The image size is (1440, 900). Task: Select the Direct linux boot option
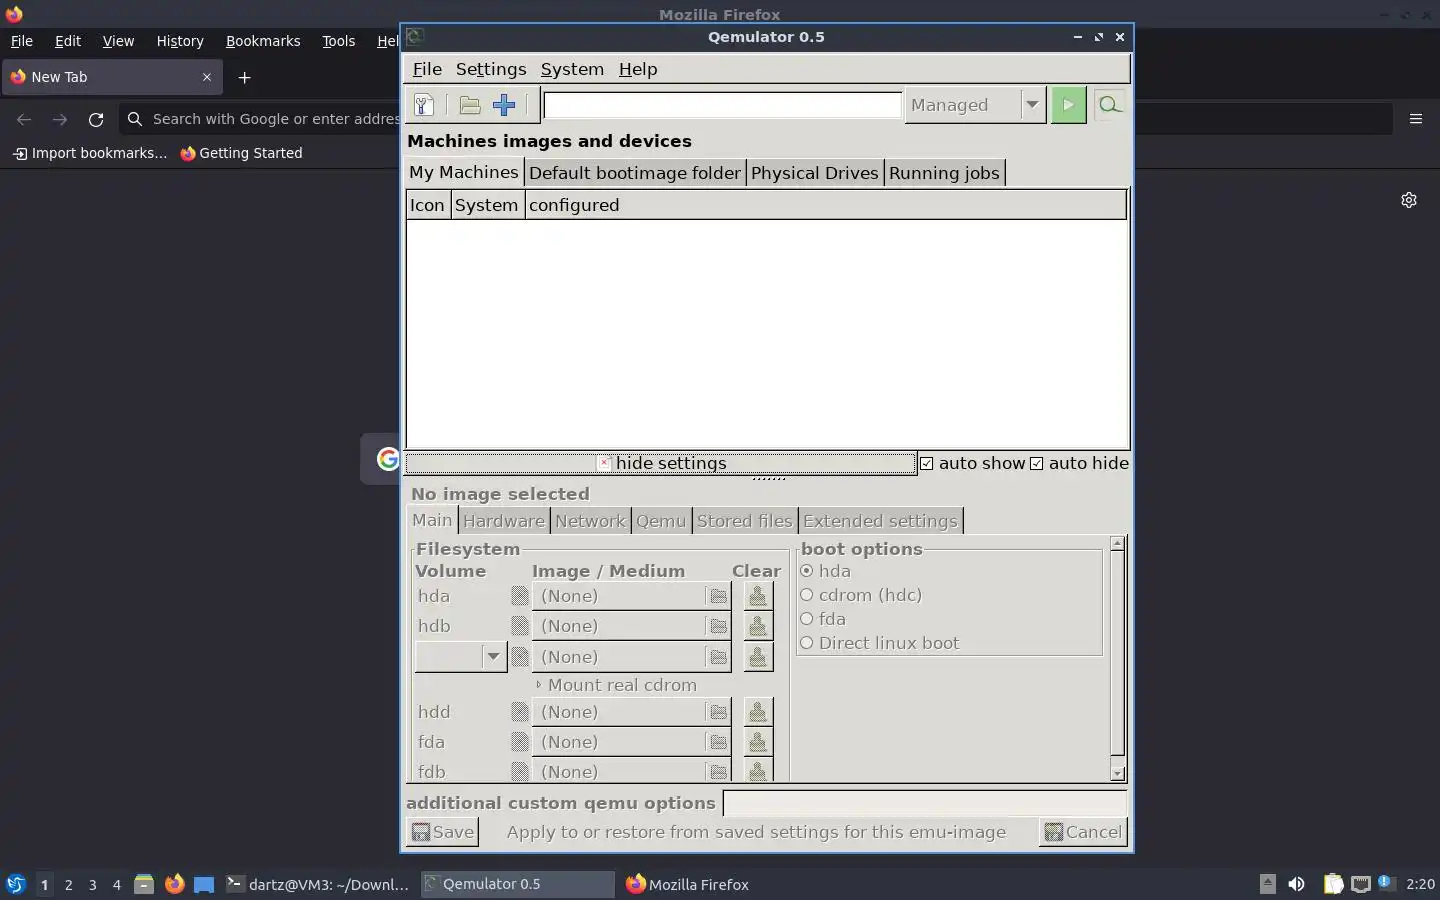(x=807, y=643)
